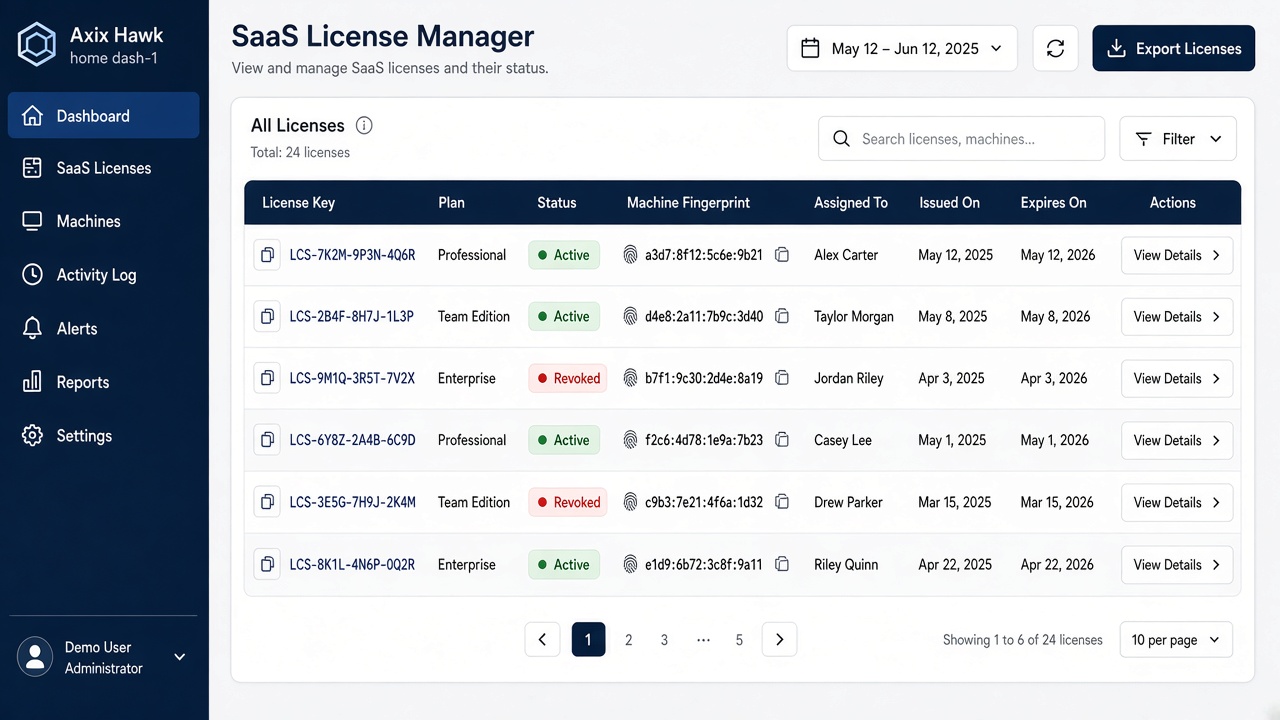Click the info icon beside All Licenses
The height and width of the screenshot is (720, 1280).
364,125
